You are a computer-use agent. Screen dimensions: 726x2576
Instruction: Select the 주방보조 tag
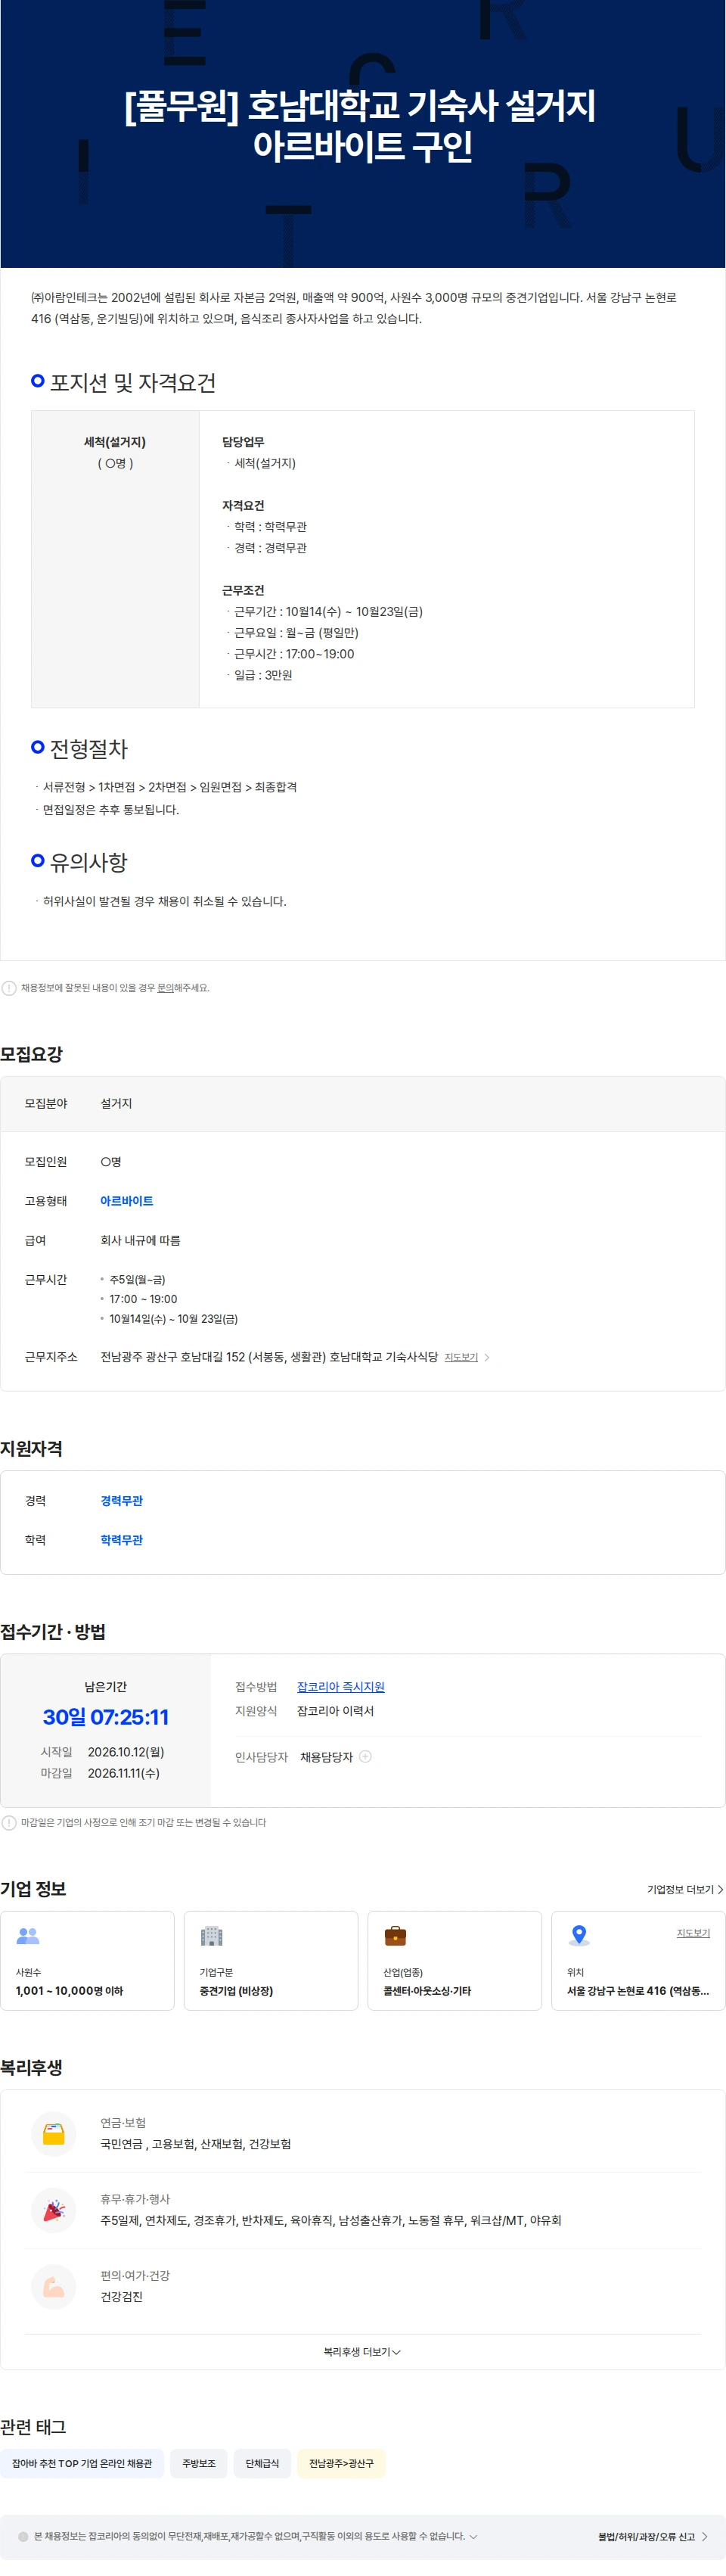point(199,2463)
